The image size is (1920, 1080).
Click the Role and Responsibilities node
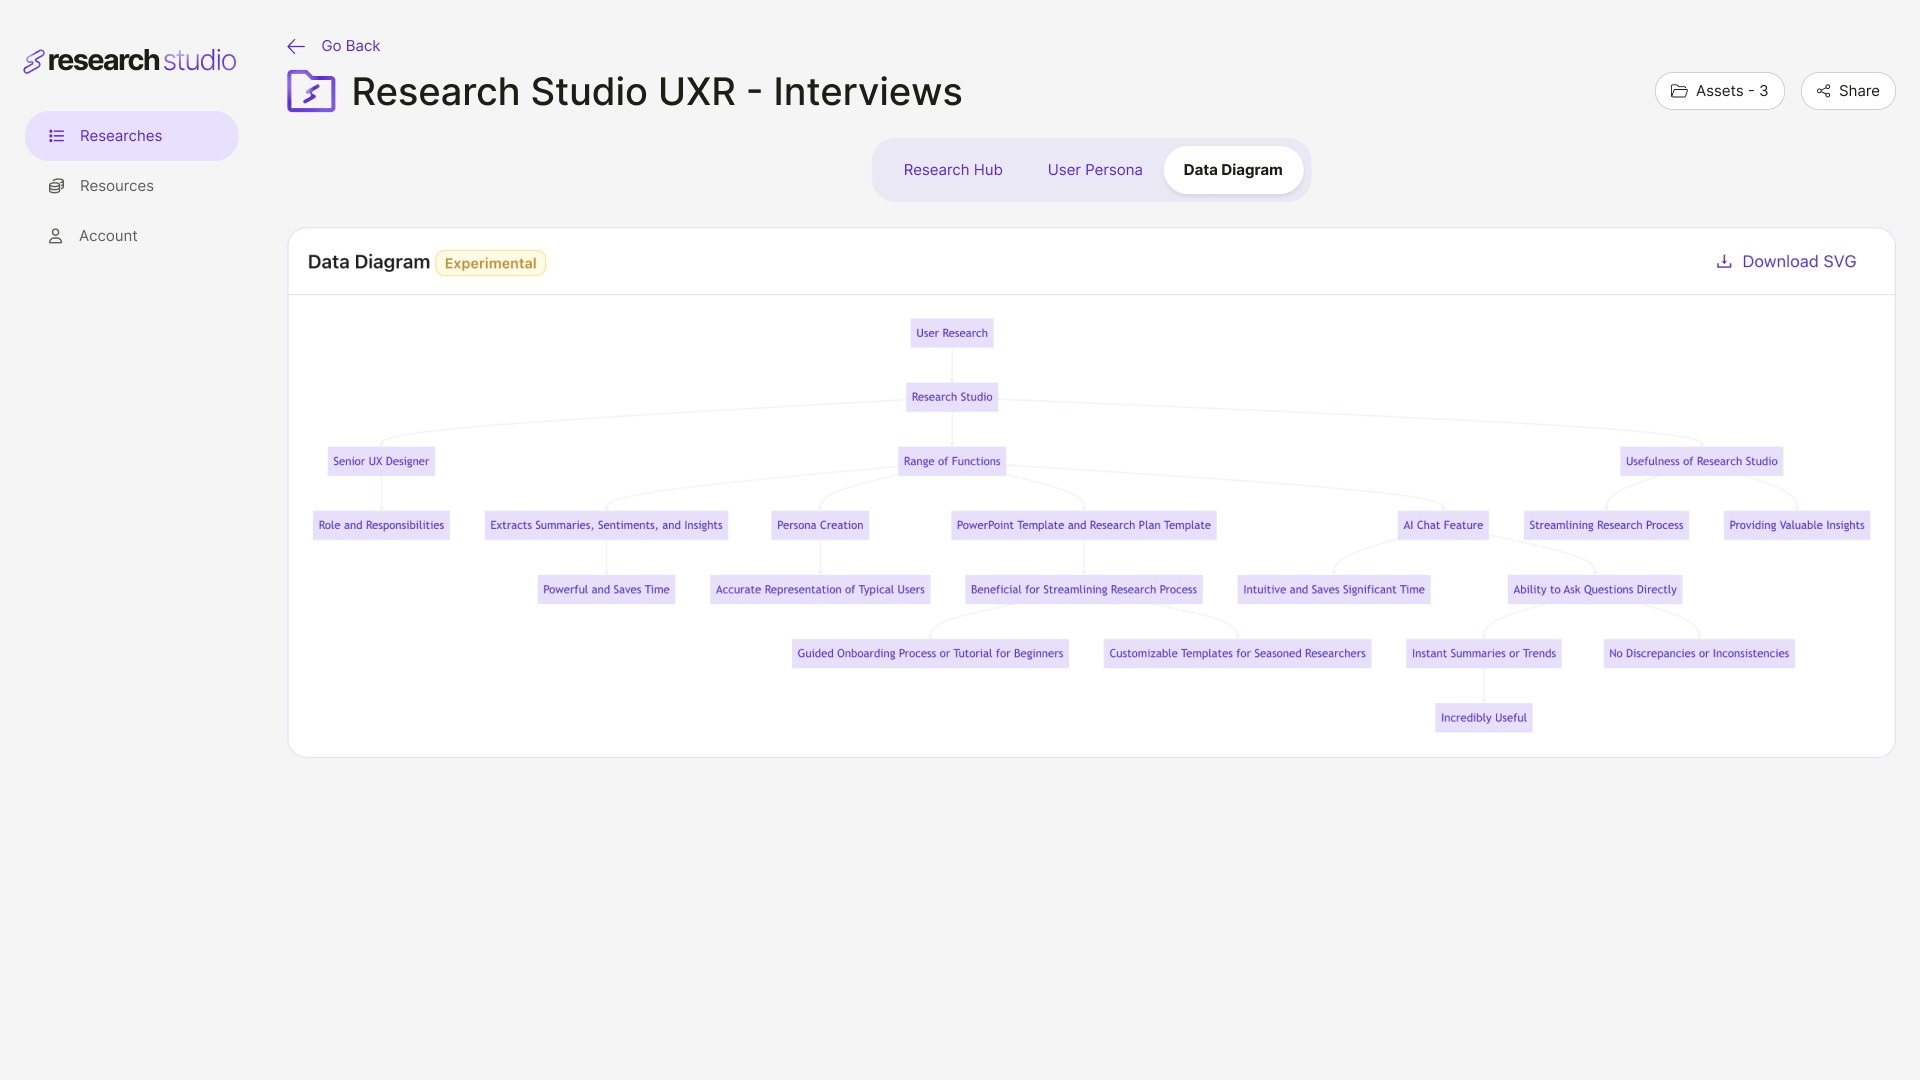point(381,525)
